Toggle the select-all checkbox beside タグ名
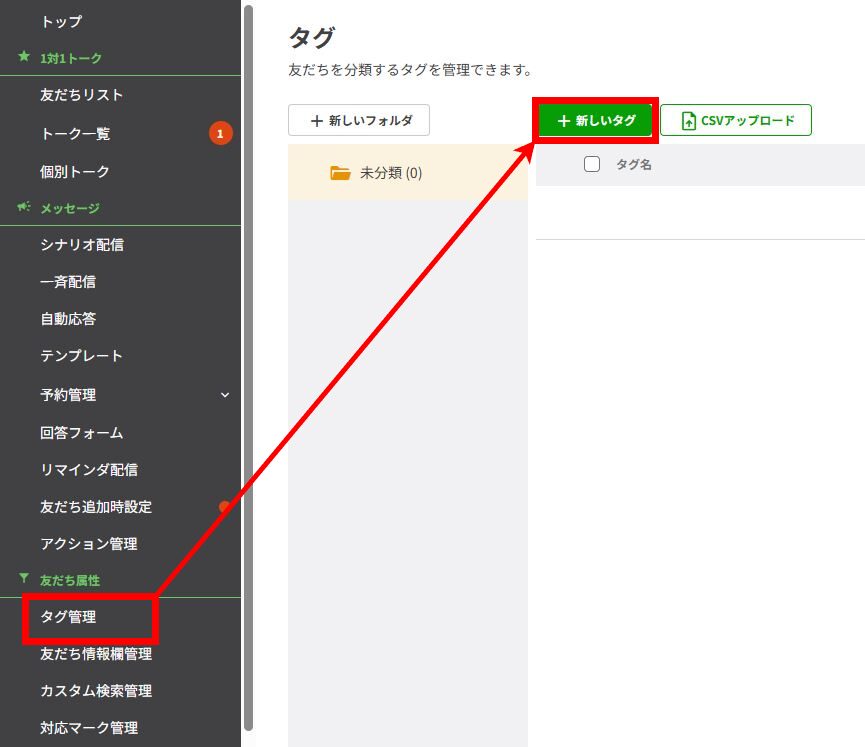Screen dimensions: 865x747 pyautogui.click(x=592, y=164)
